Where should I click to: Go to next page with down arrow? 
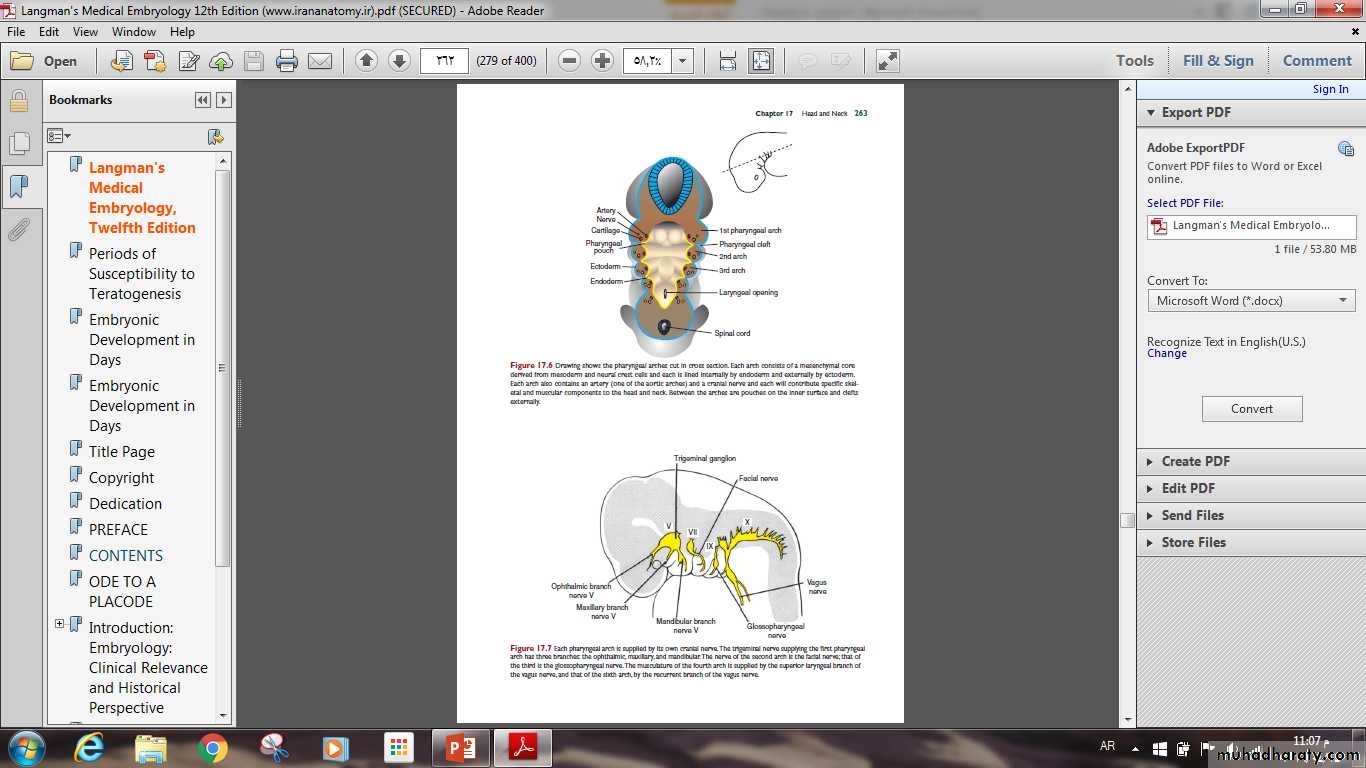pyautogui.click(x=399, y=61)
